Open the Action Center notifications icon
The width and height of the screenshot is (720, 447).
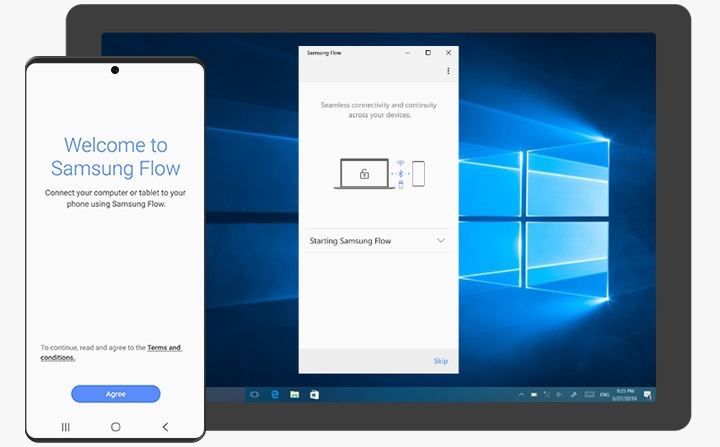647,395
